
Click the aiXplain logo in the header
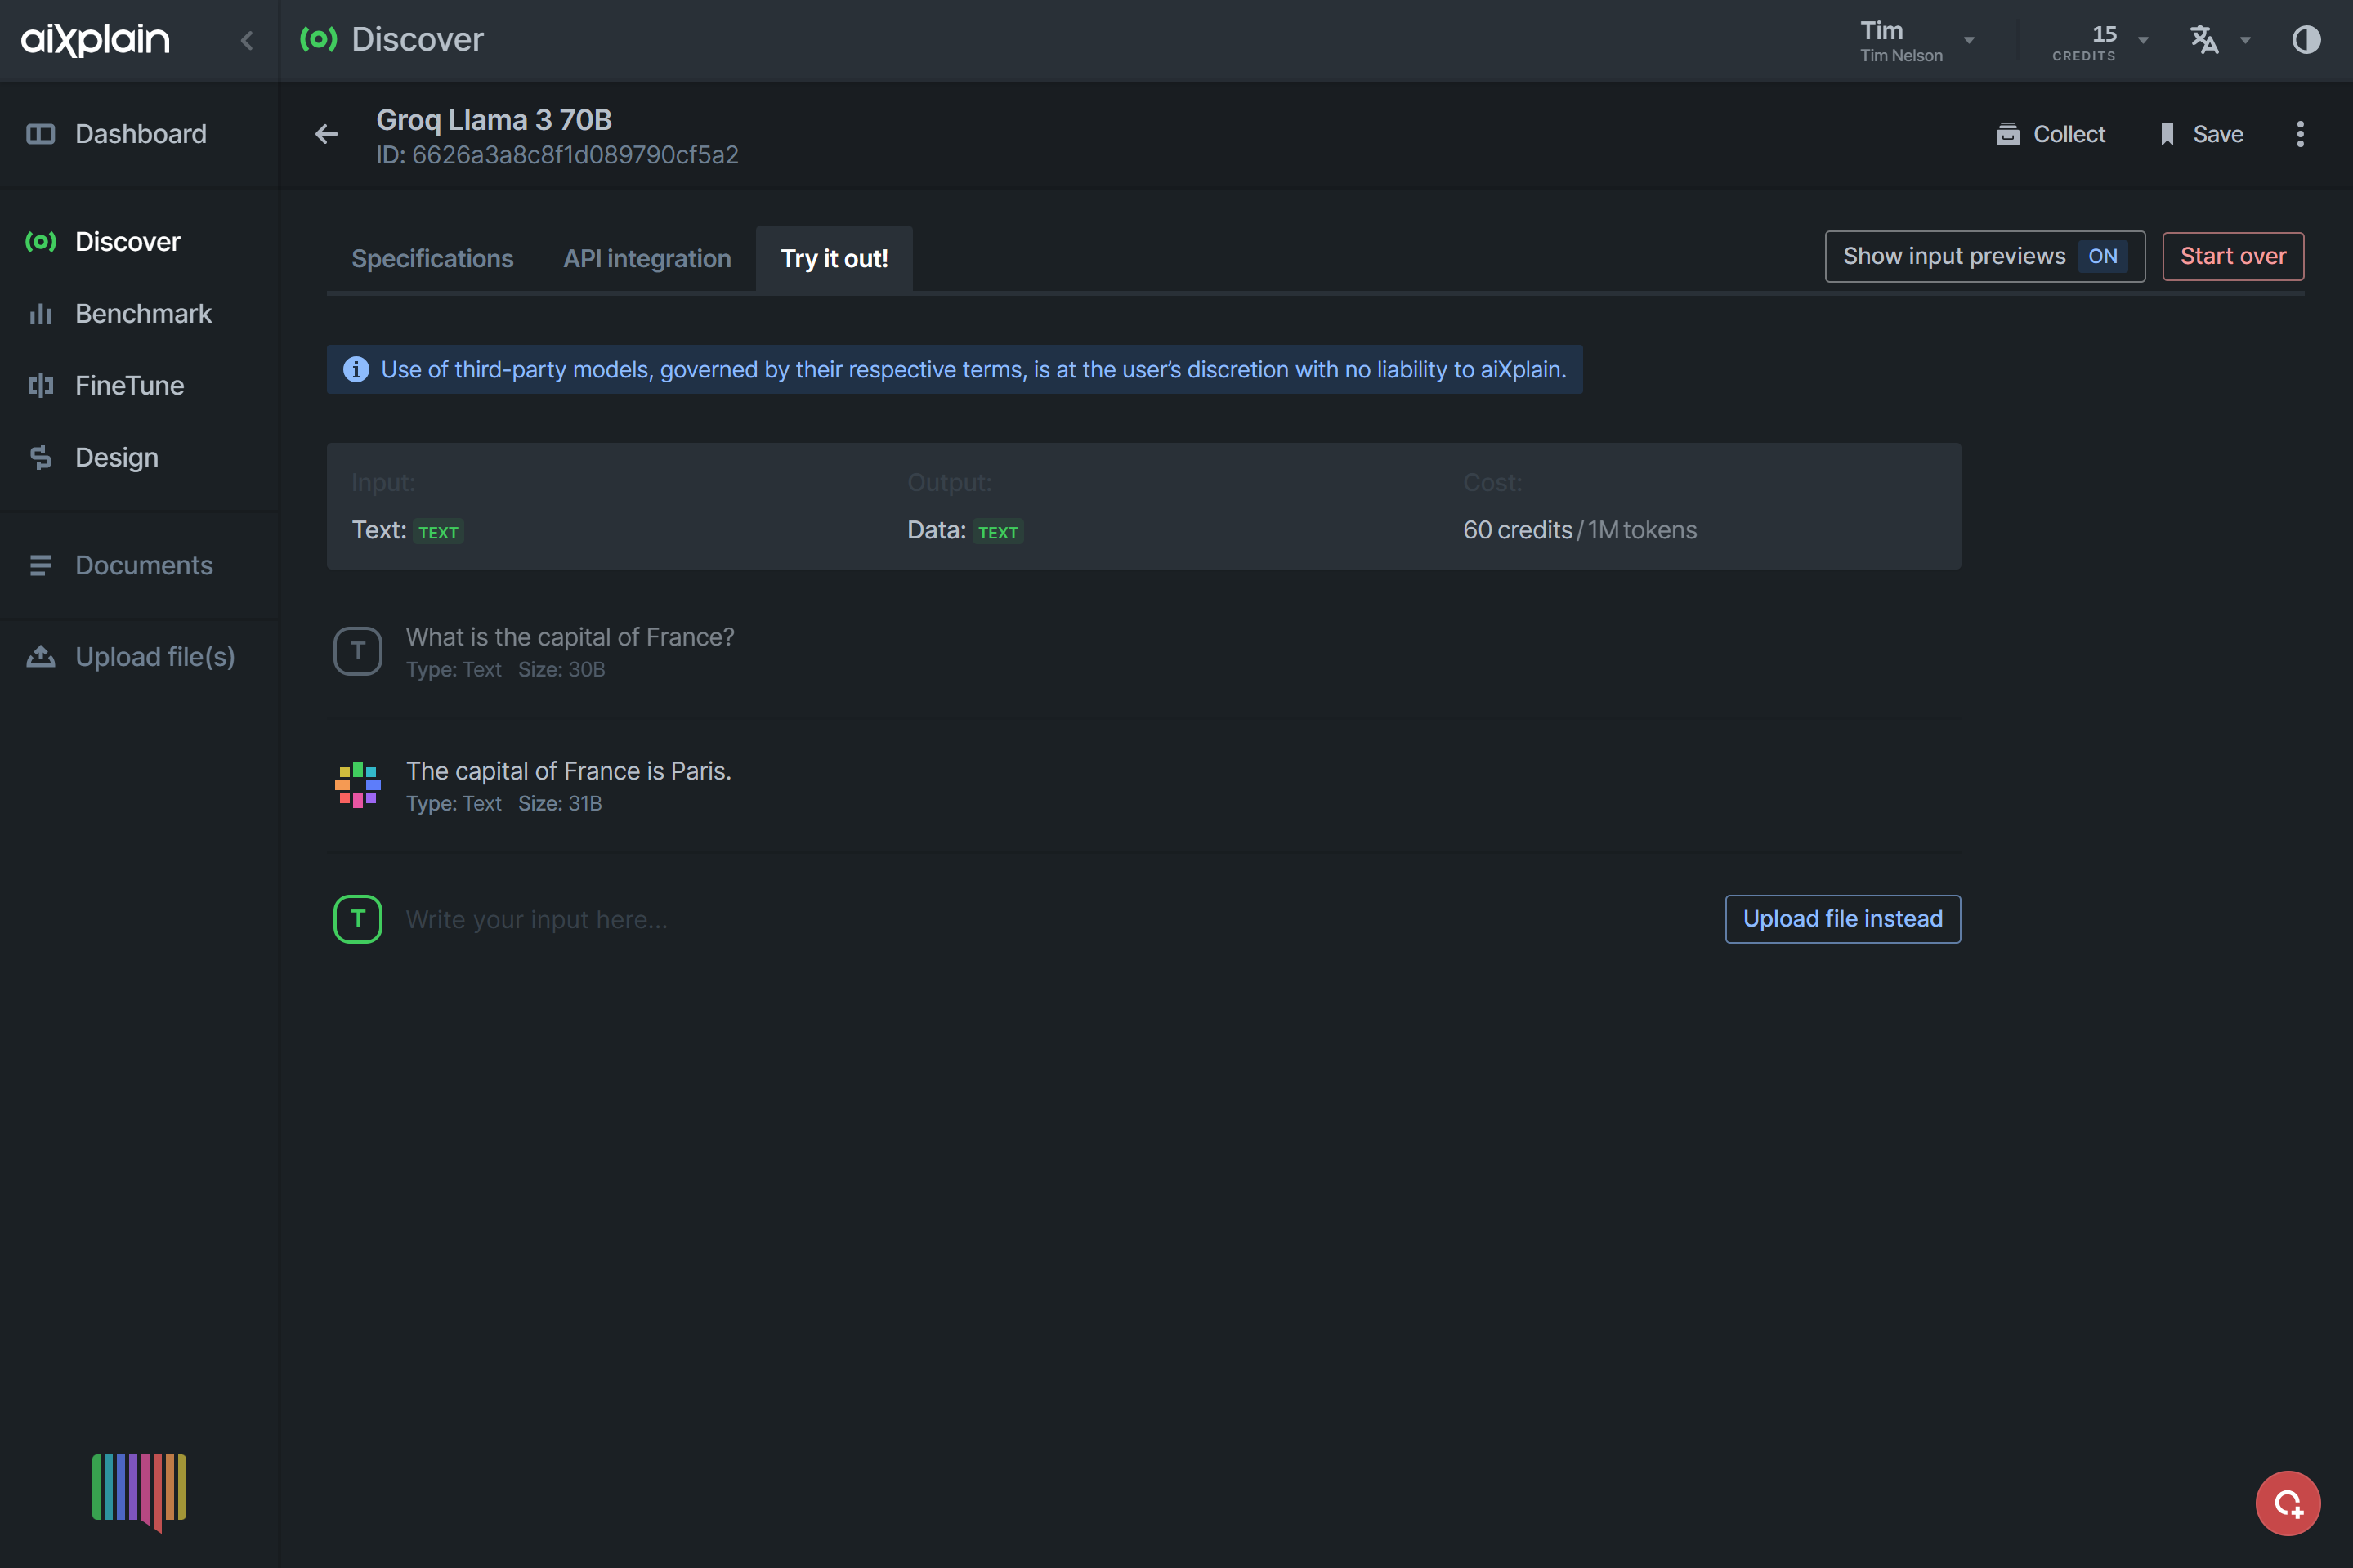click(x=96, y=40)
